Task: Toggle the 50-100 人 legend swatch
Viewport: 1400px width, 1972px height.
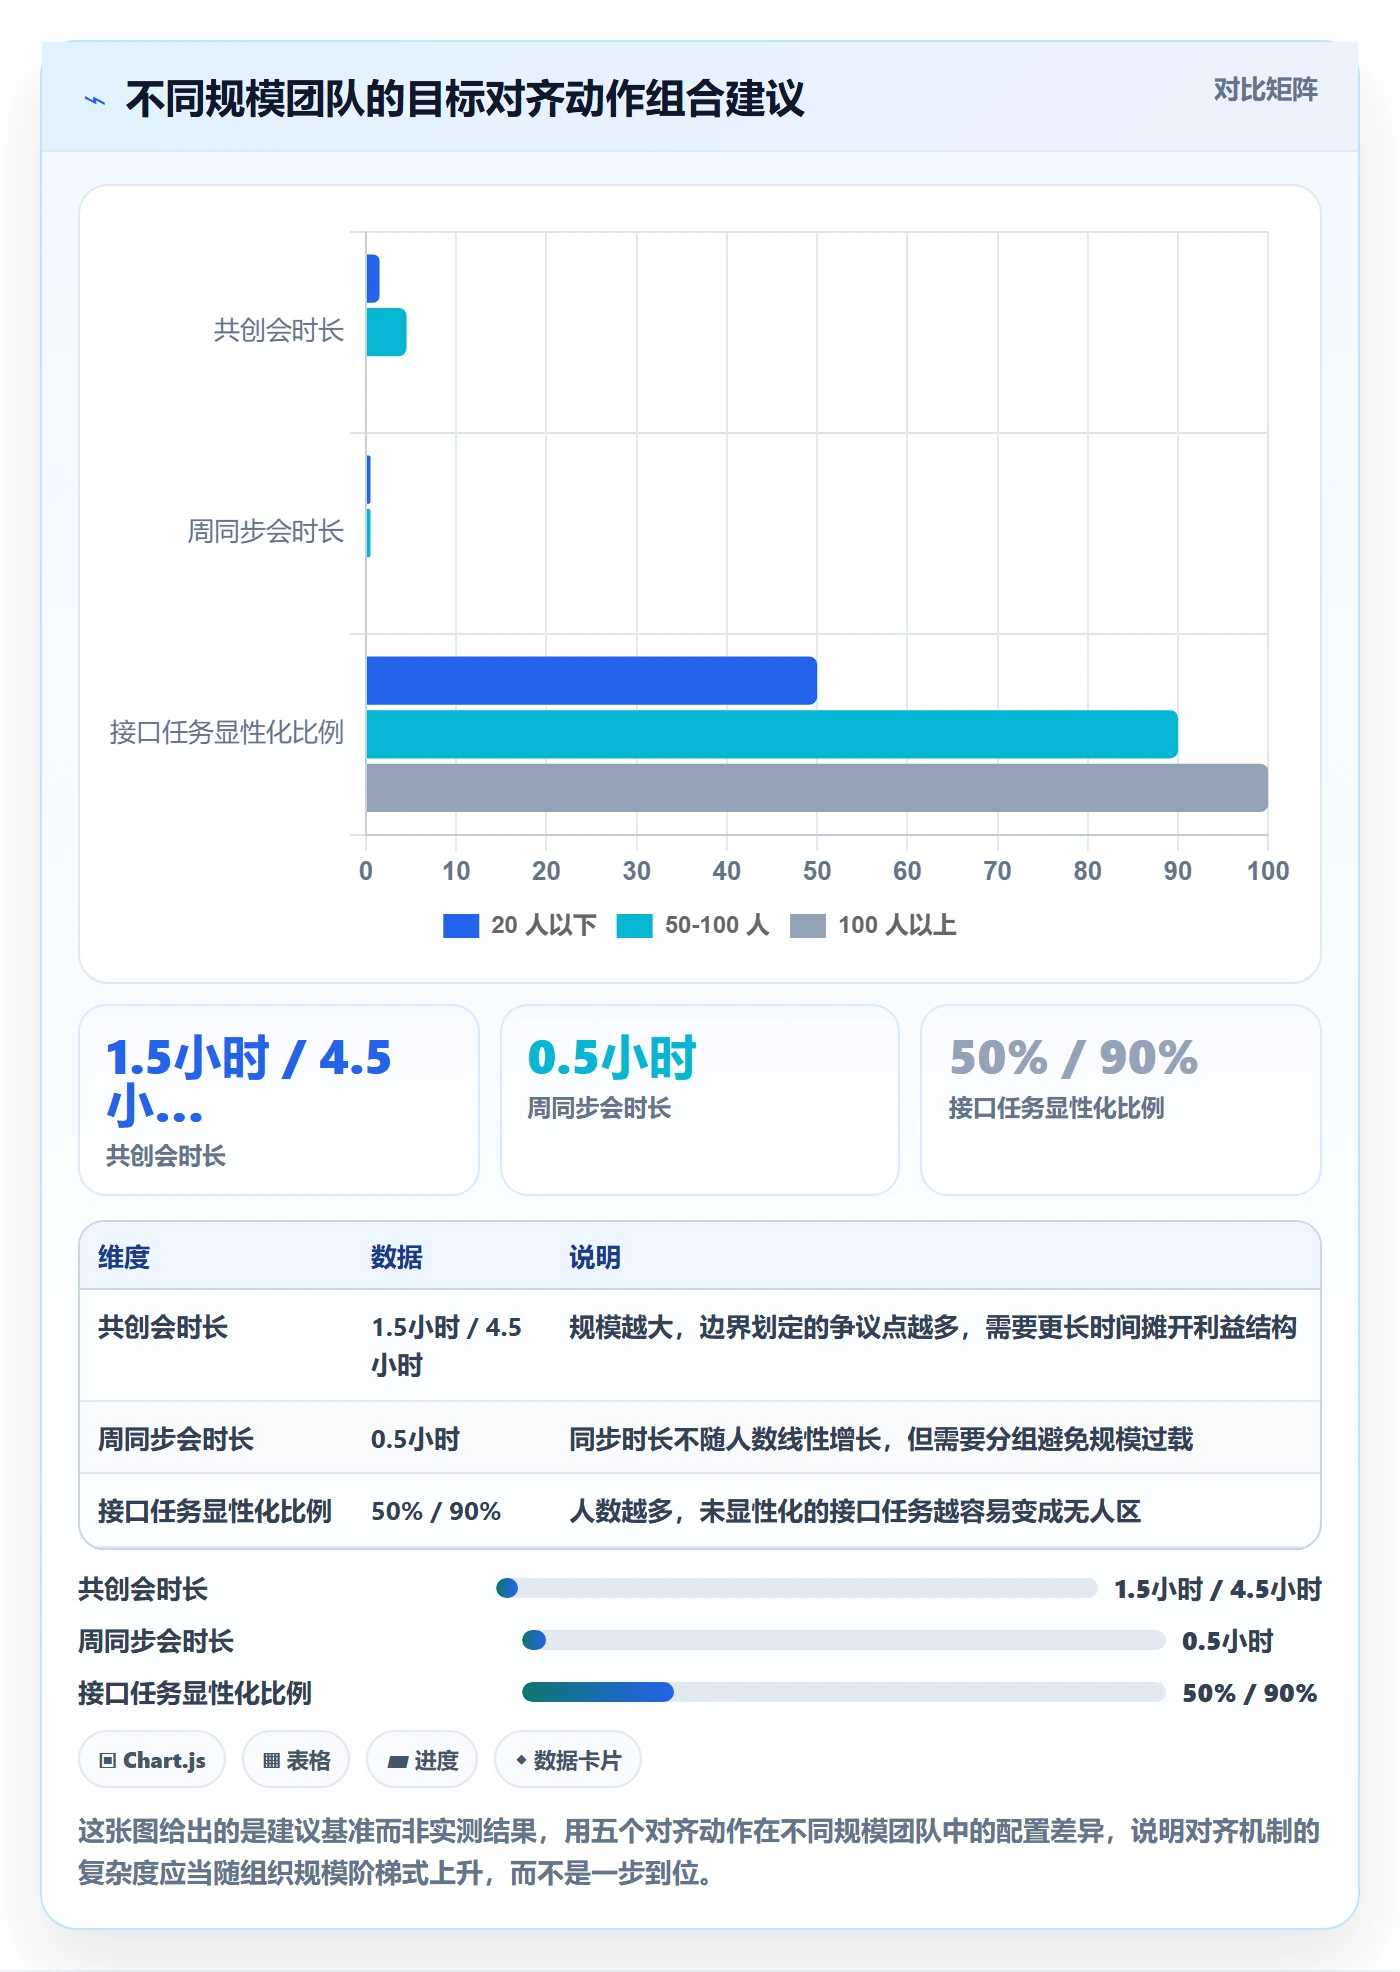Action: [x=634, y=926]
